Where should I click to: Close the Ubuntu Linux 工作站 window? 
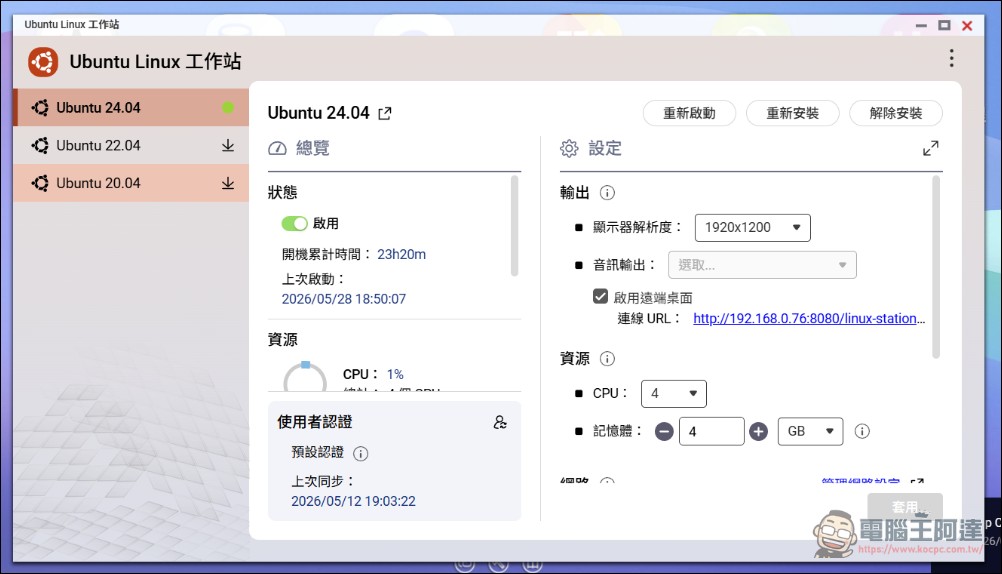click(967, 26)
